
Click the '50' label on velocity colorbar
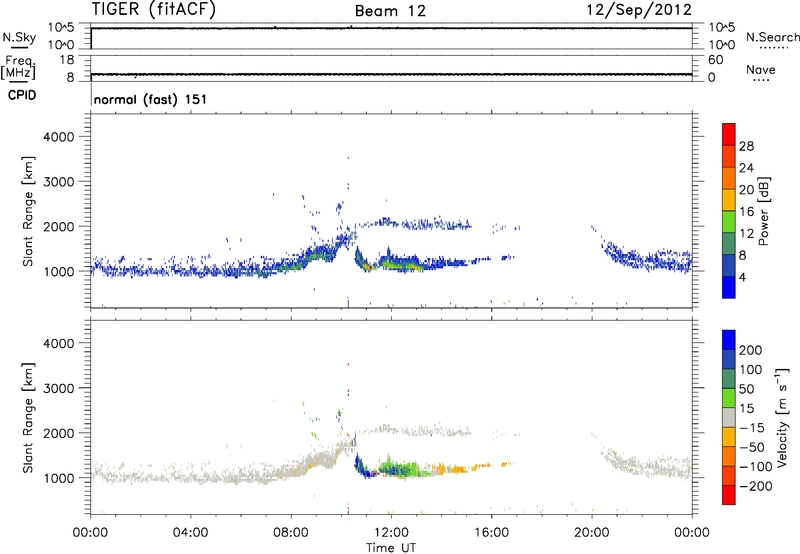pyautogui.click(x=746, y=389)
